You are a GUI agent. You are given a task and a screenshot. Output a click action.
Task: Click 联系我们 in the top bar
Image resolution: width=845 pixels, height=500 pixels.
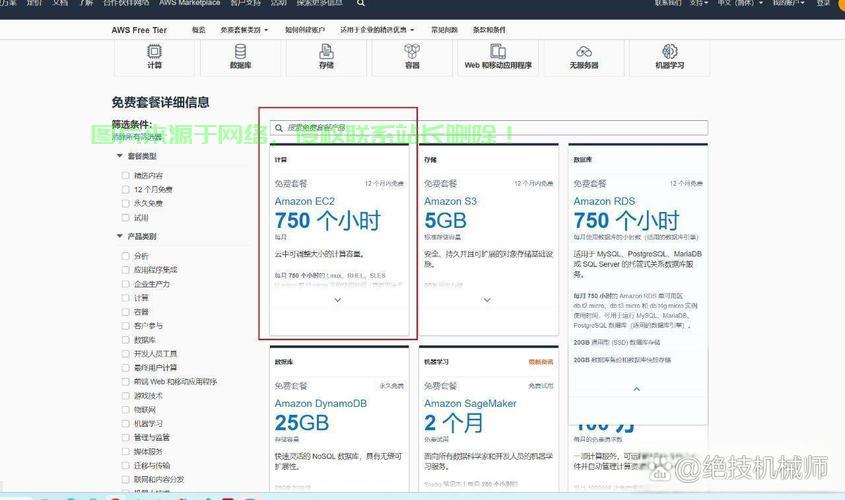668,3
